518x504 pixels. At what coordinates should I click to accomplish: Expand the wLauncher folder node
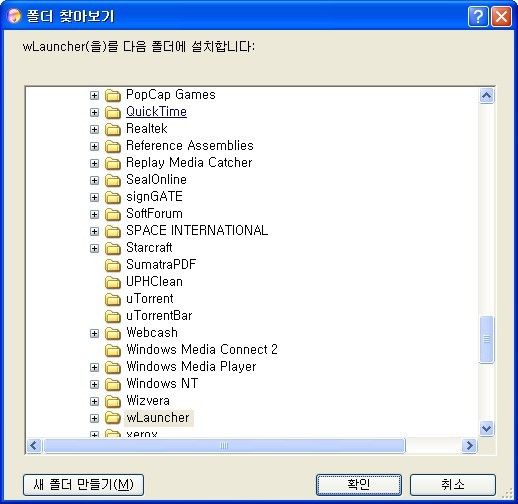pos(94,419)
